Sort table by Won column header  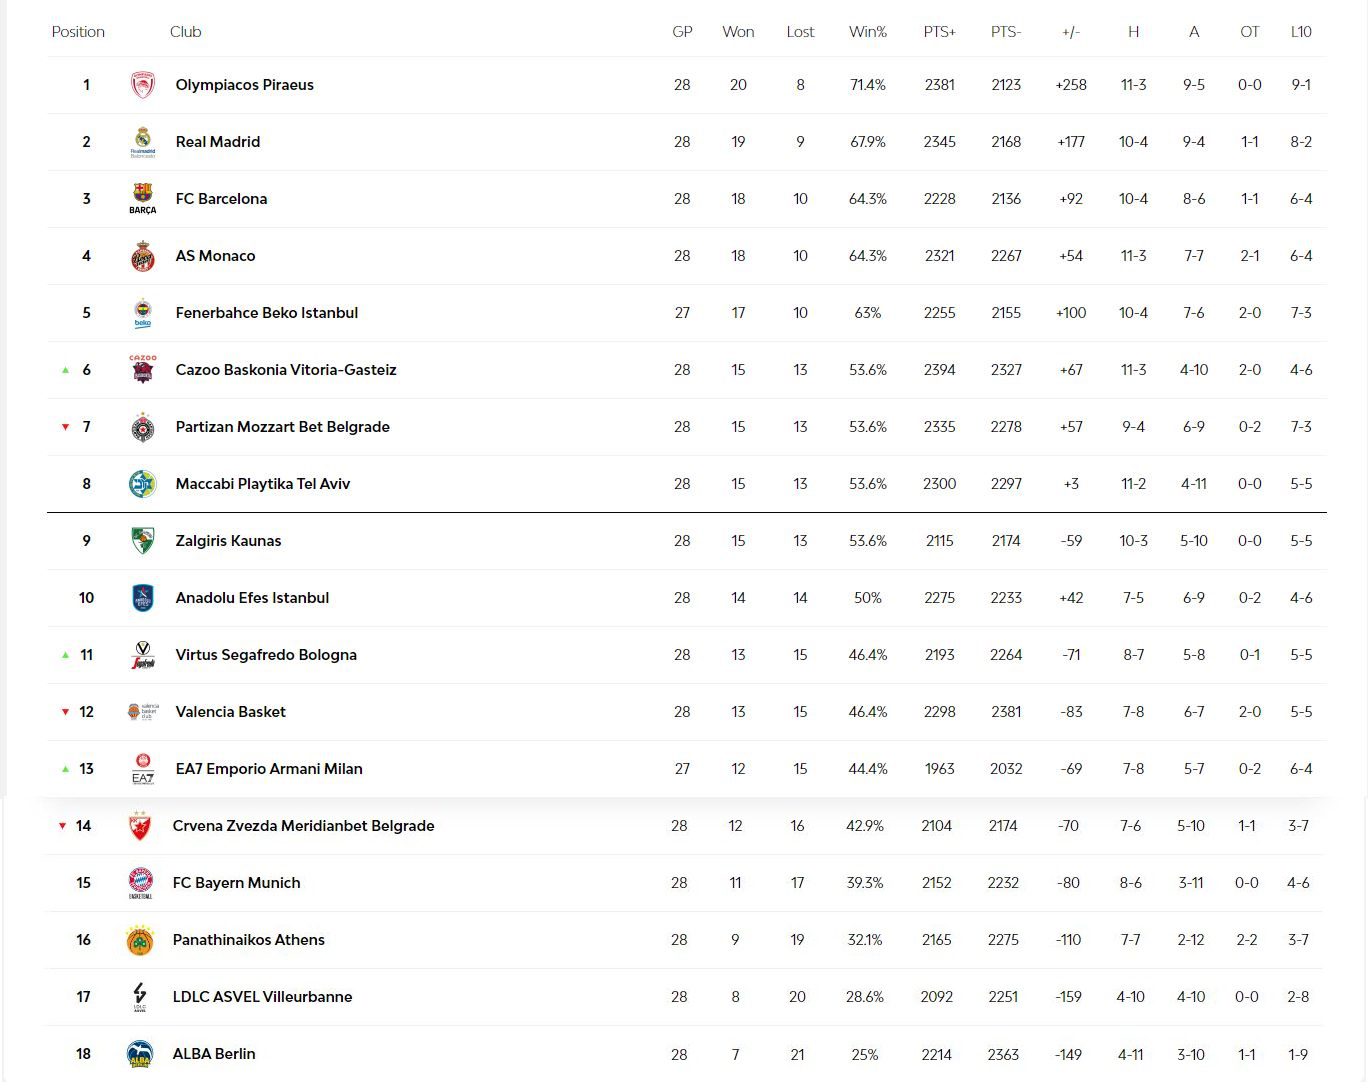[738, 32]
